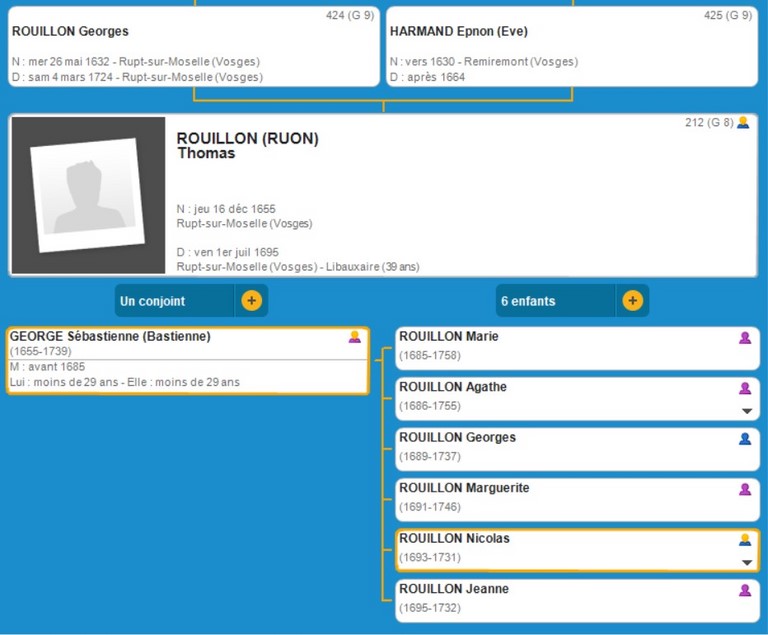
Task: Click the purple person icon for Rouillon Agathe
Action: click(x=744, y=388)
